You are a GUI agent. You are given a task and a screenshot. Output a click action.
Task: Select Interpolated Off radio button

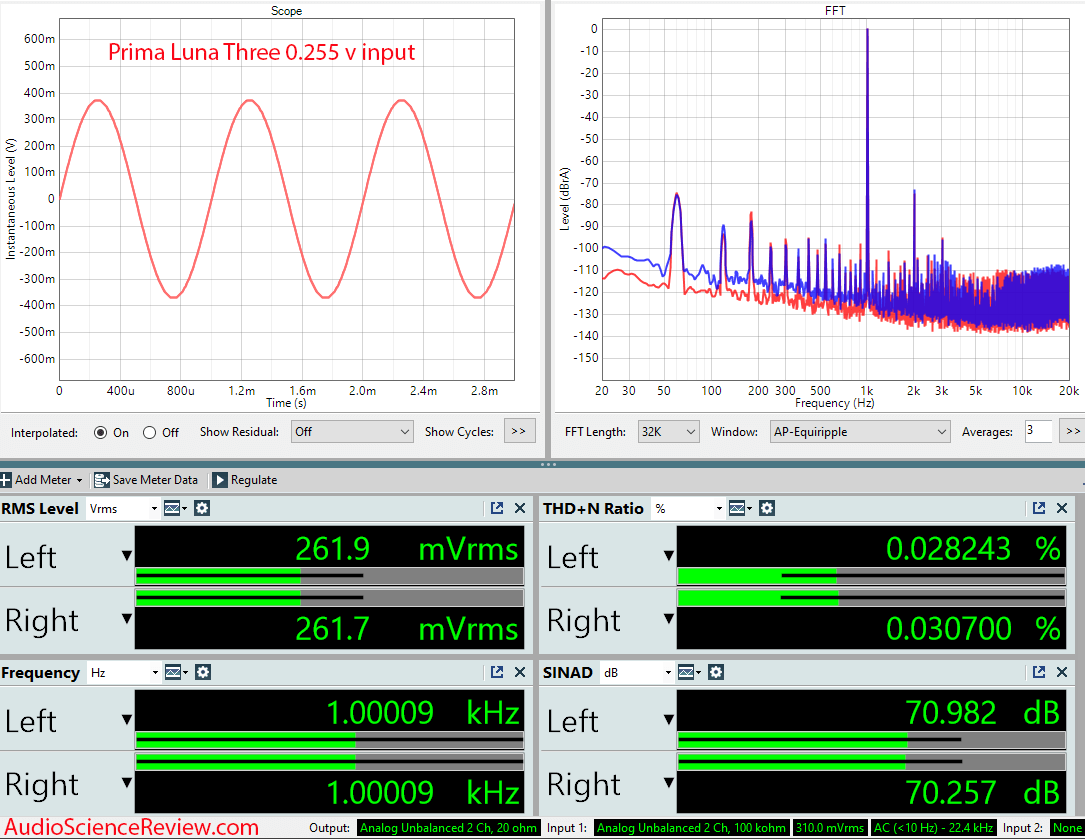coord(149,433)
